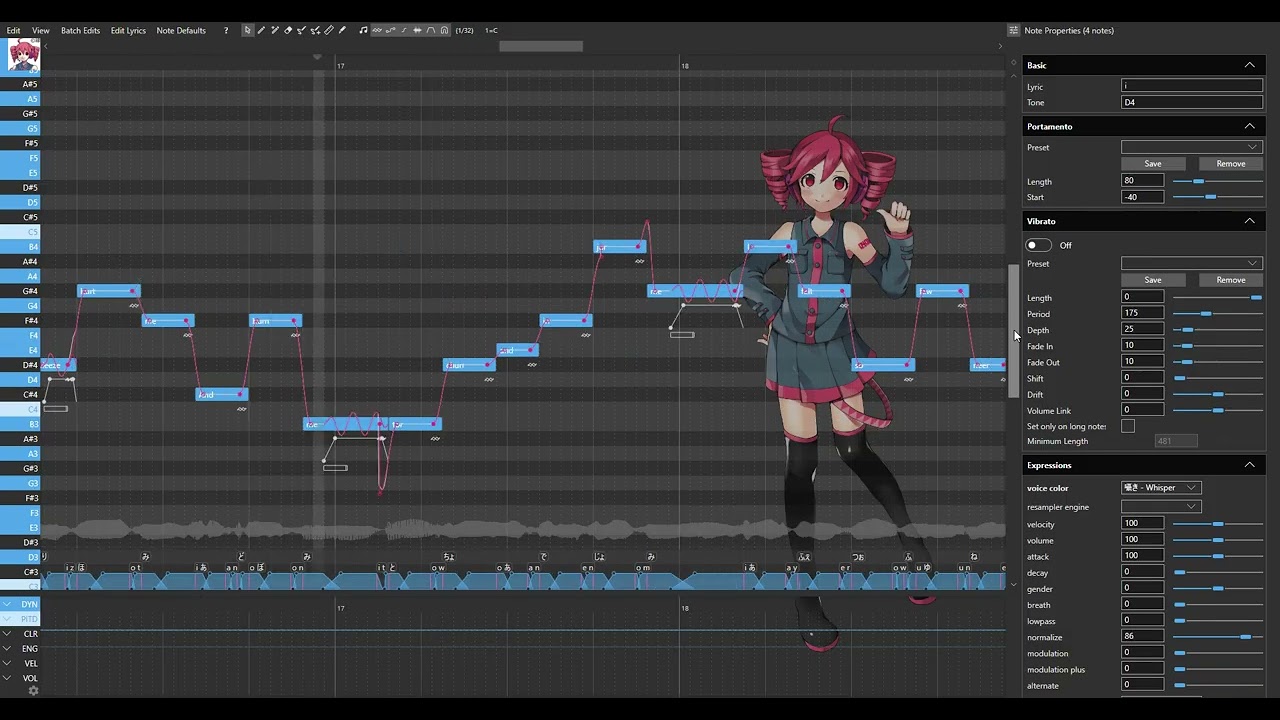Click the F#4 piano key

pos(20,320)
